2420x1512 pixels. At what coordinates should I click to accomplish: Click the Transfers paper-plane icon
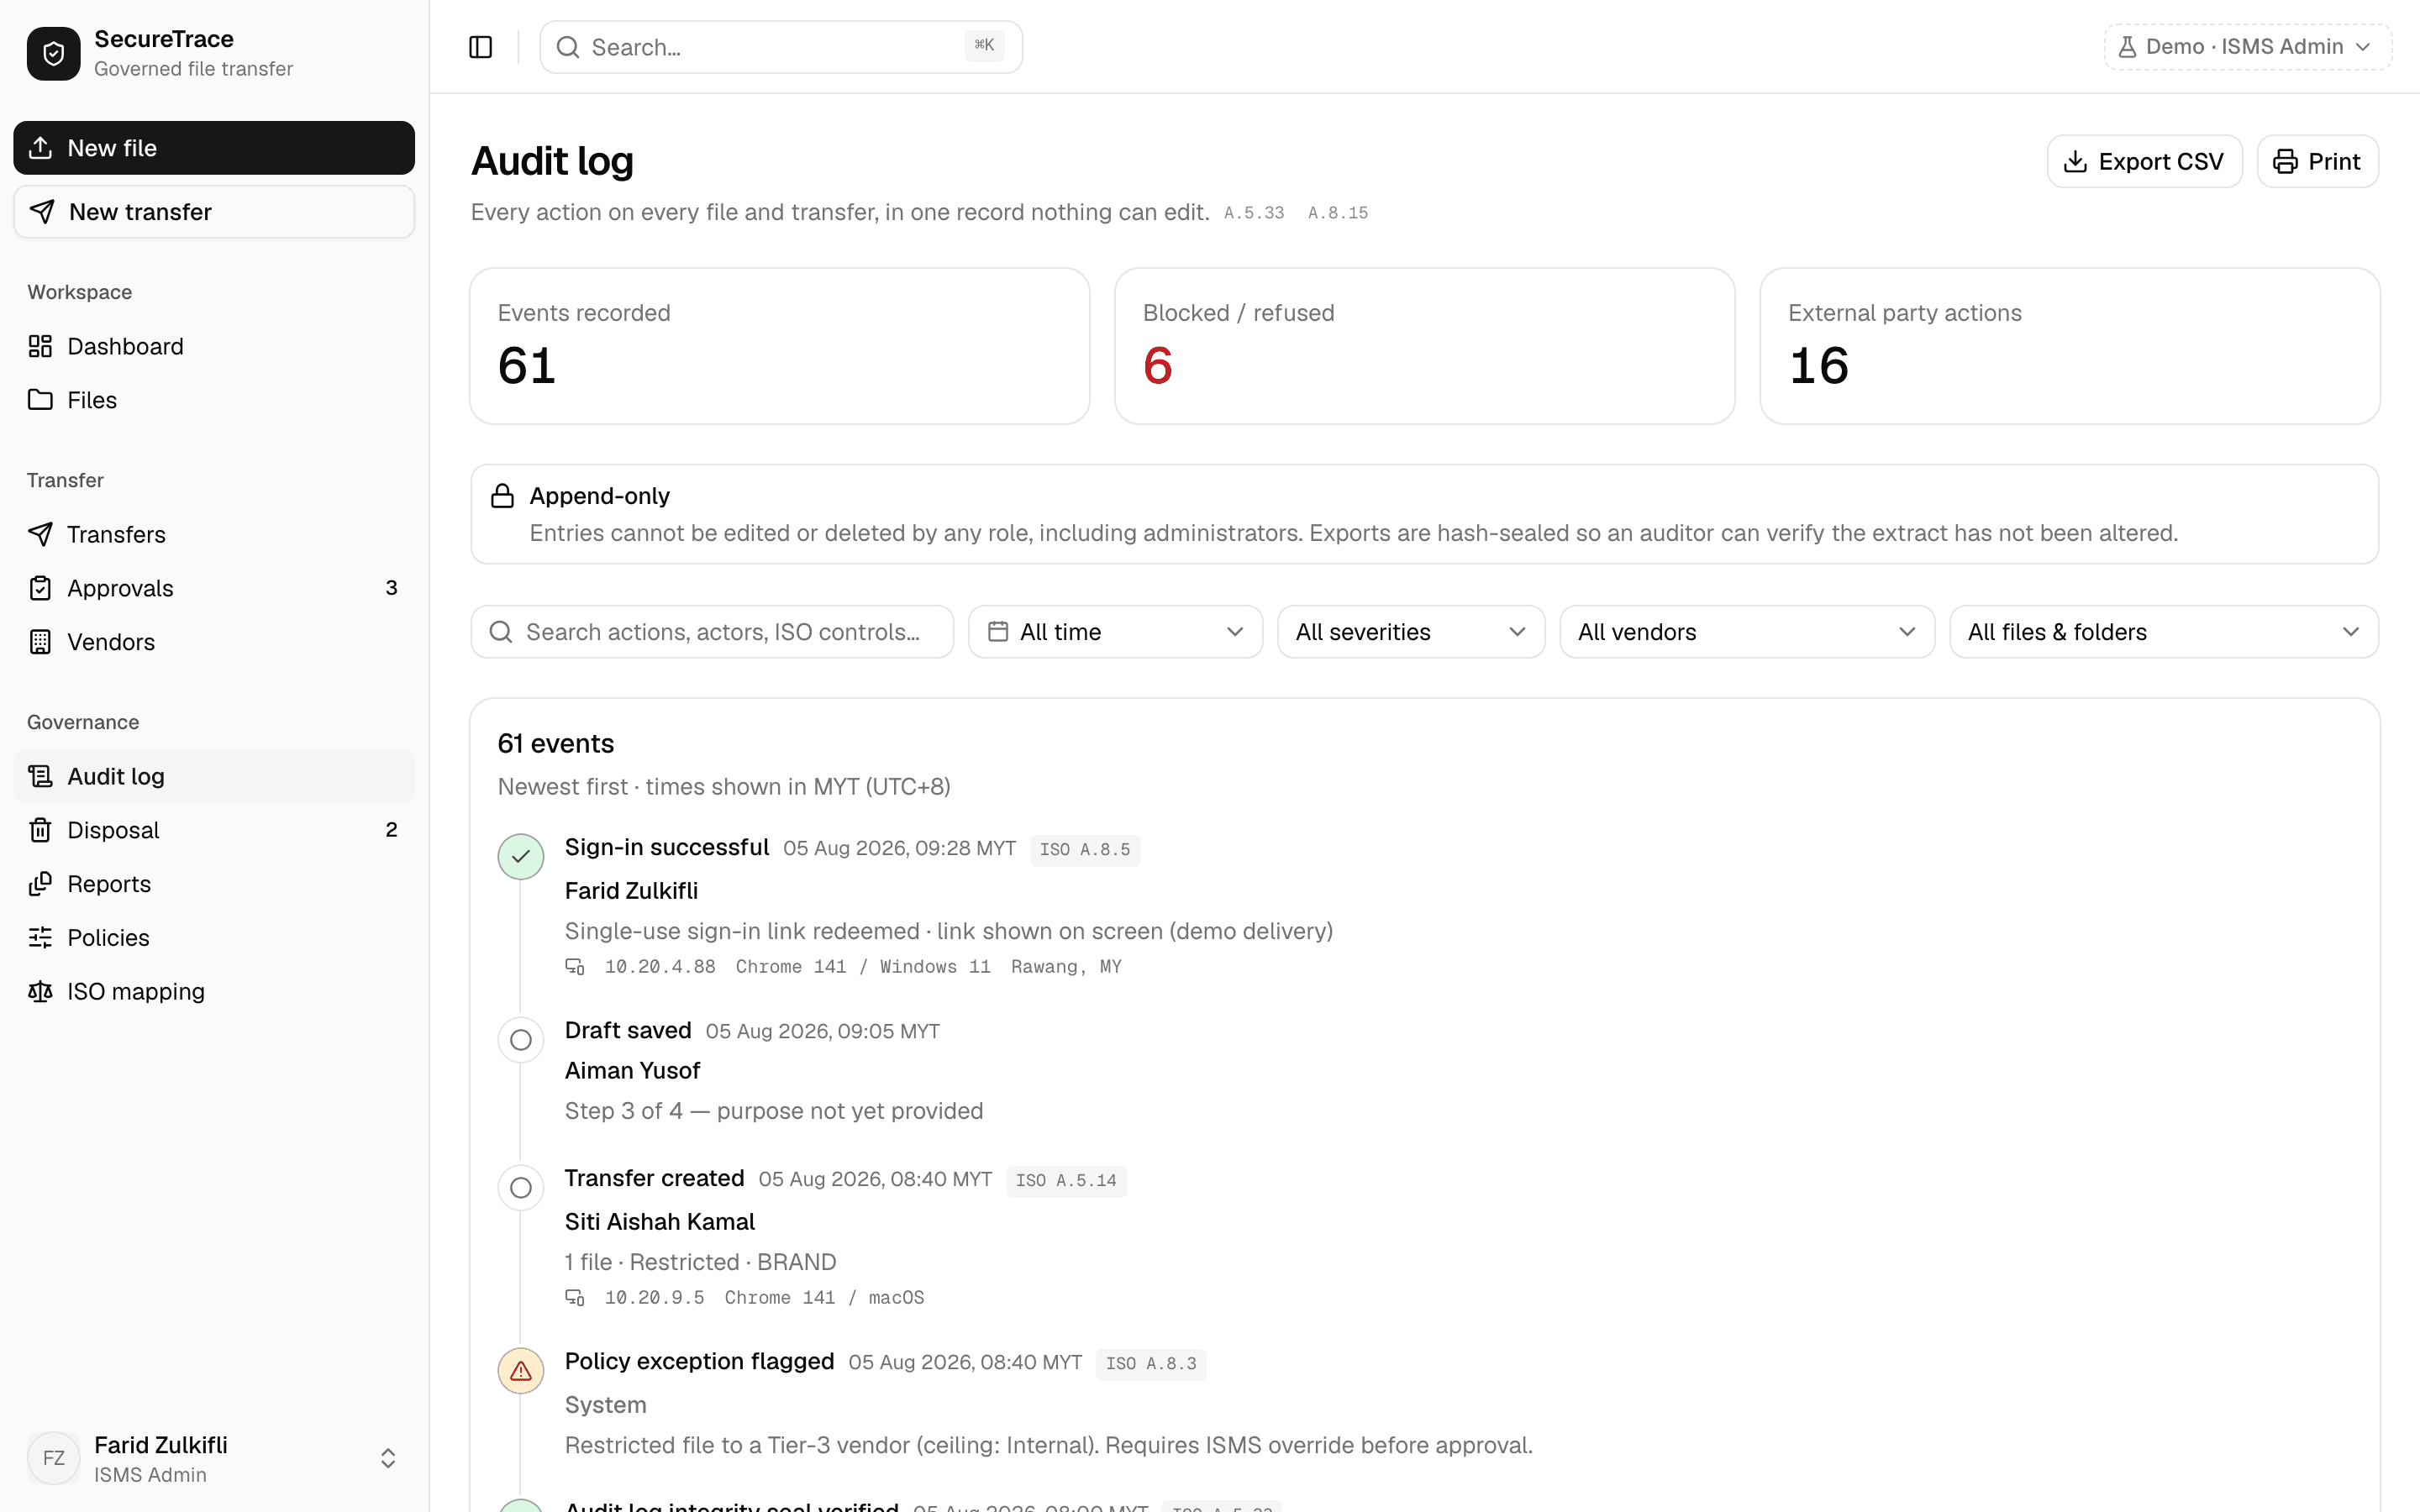point(40,534)
